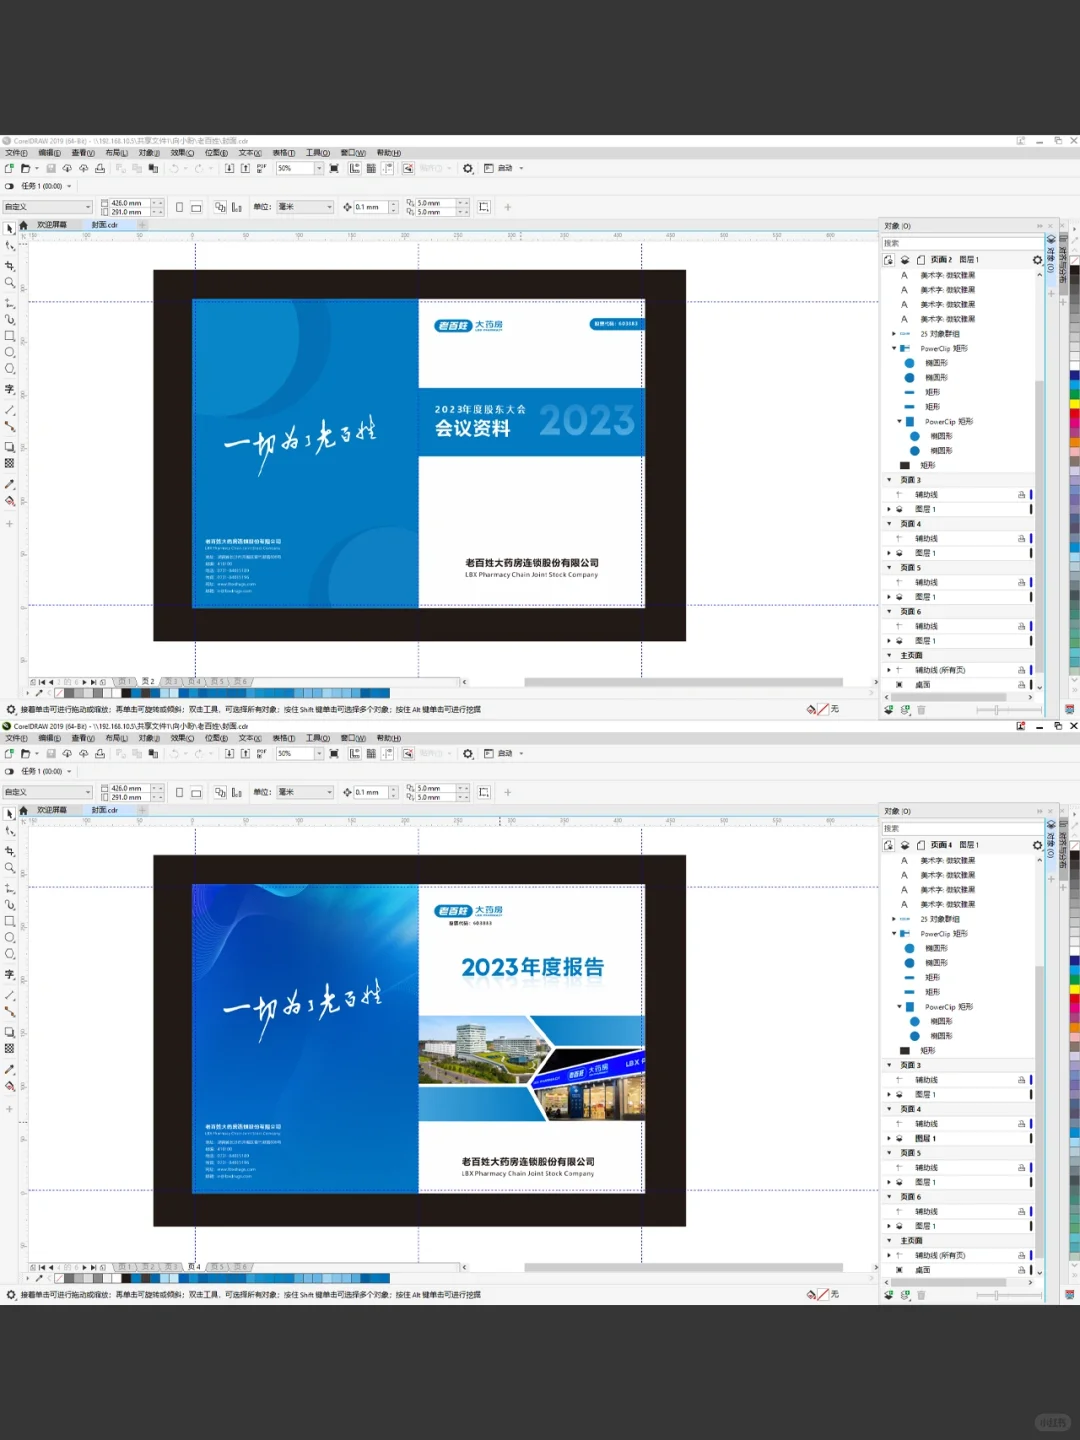1080x1440 pixels.
Task: Toggle lock on 页面 3 辅助线, 页面 2 window
Action: [1021, 495]
